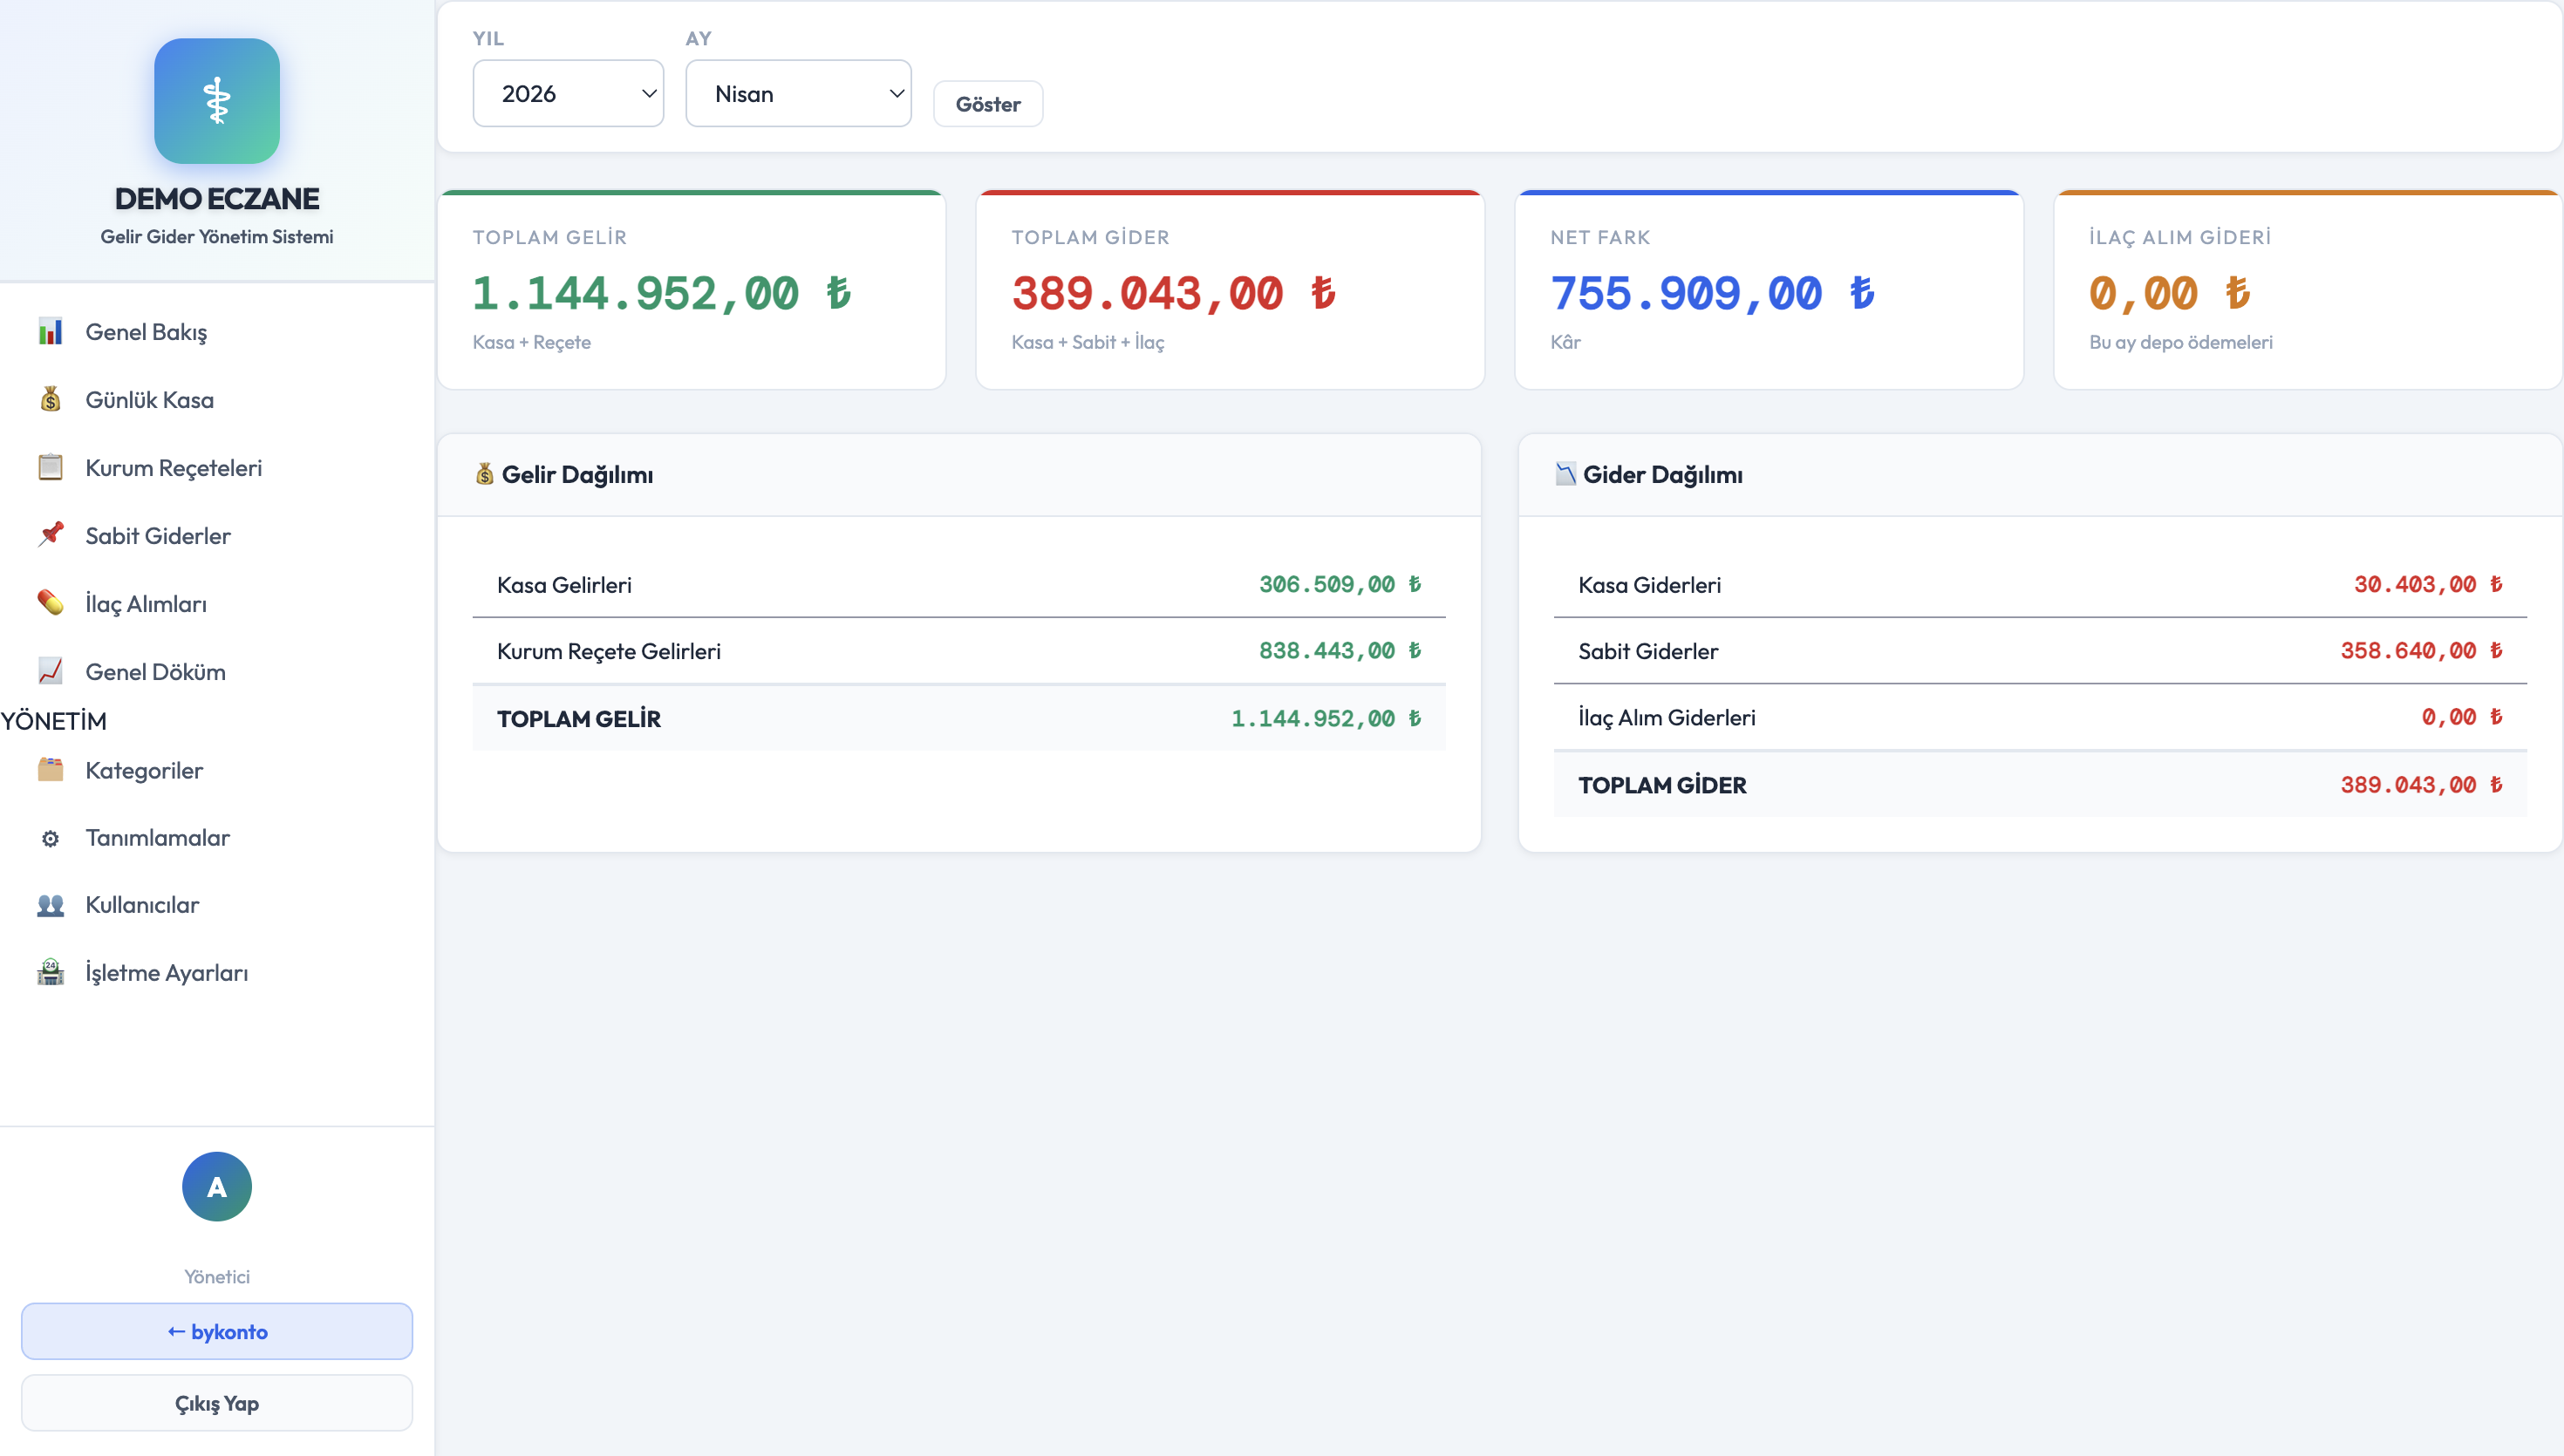Change Nisan to another month
The width and height of the screenshot is (2564, 1456).
tap(798, 93)
